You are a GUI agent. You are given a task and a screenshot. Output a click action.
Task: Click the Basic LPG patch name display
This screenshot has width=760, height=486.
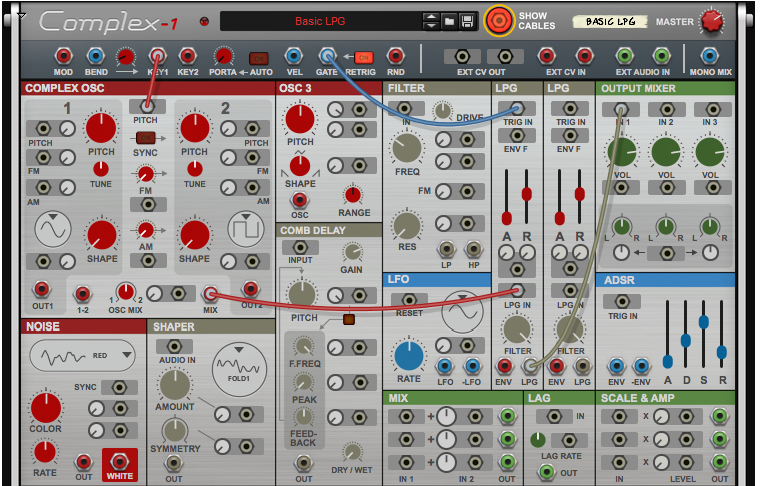pos(320,21)
